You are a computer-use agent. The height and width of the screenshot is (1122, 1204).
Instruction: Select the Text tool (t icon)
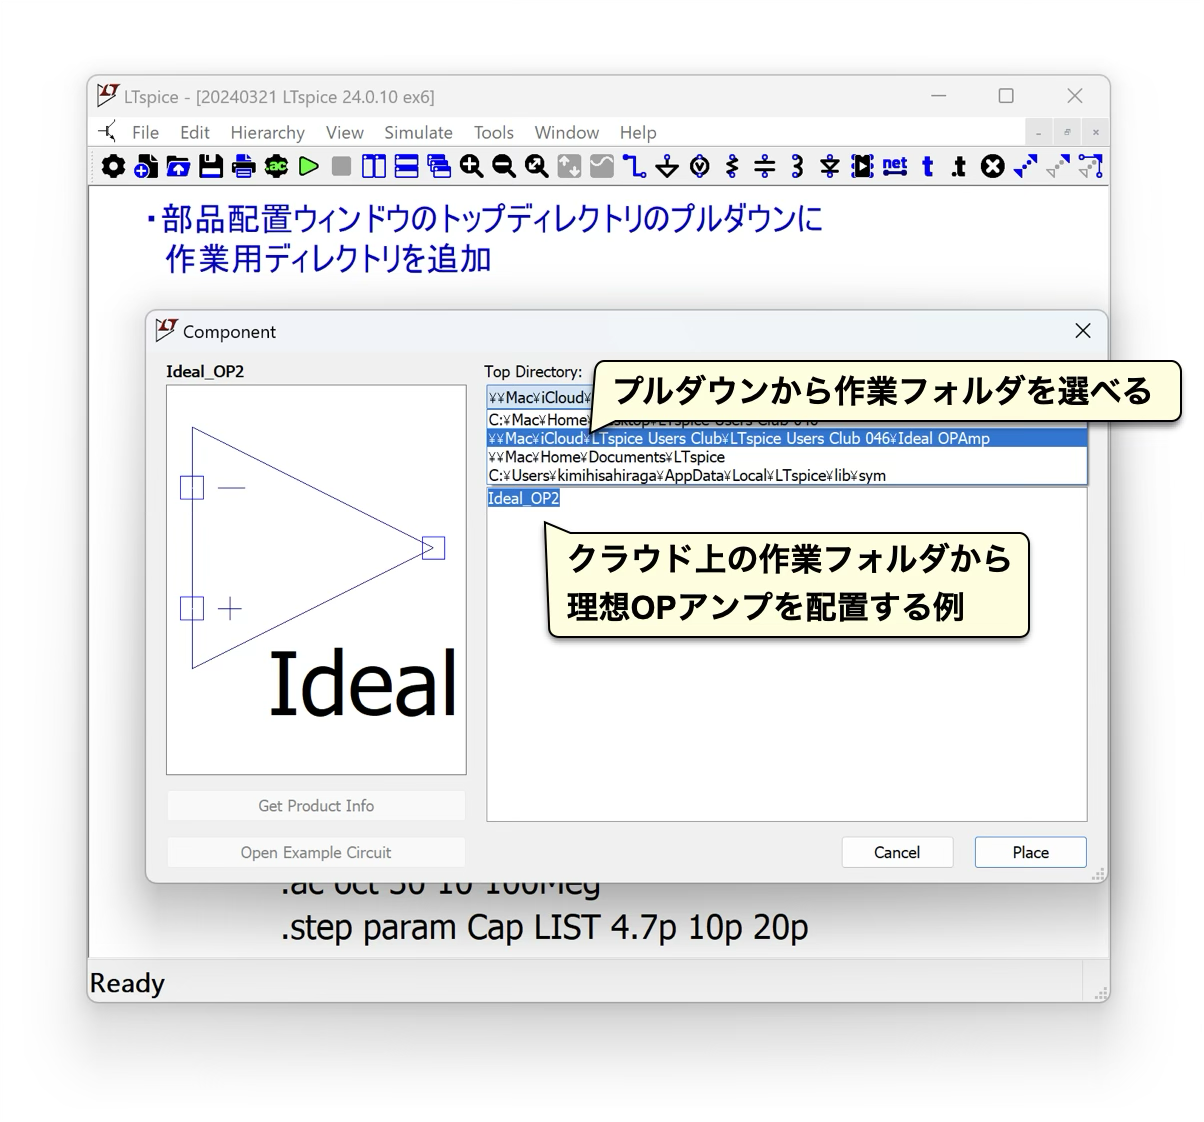[928, 167]
